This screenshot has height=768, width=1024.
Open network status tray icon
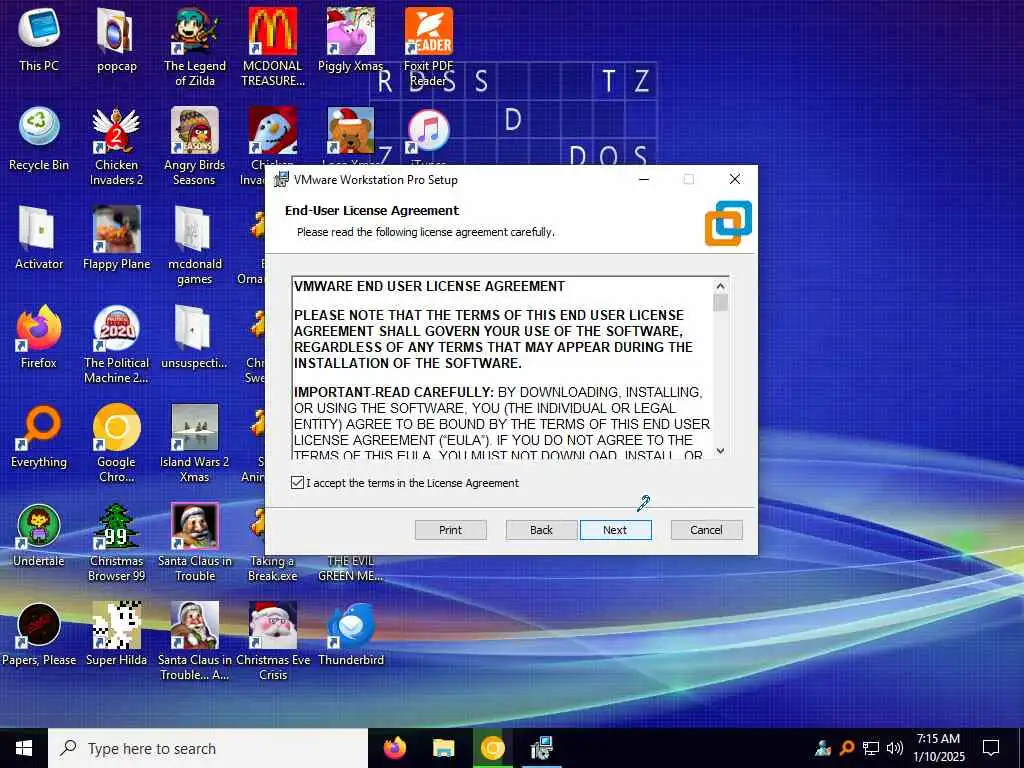pyautogui.click(x=871, y=748)
